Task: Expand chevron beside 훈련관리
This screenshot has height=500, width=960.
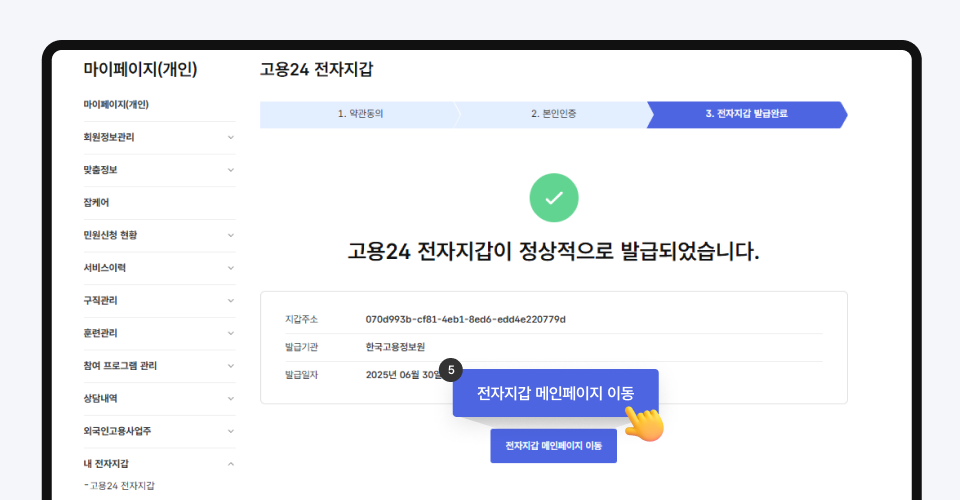Action: click(231, 333)
